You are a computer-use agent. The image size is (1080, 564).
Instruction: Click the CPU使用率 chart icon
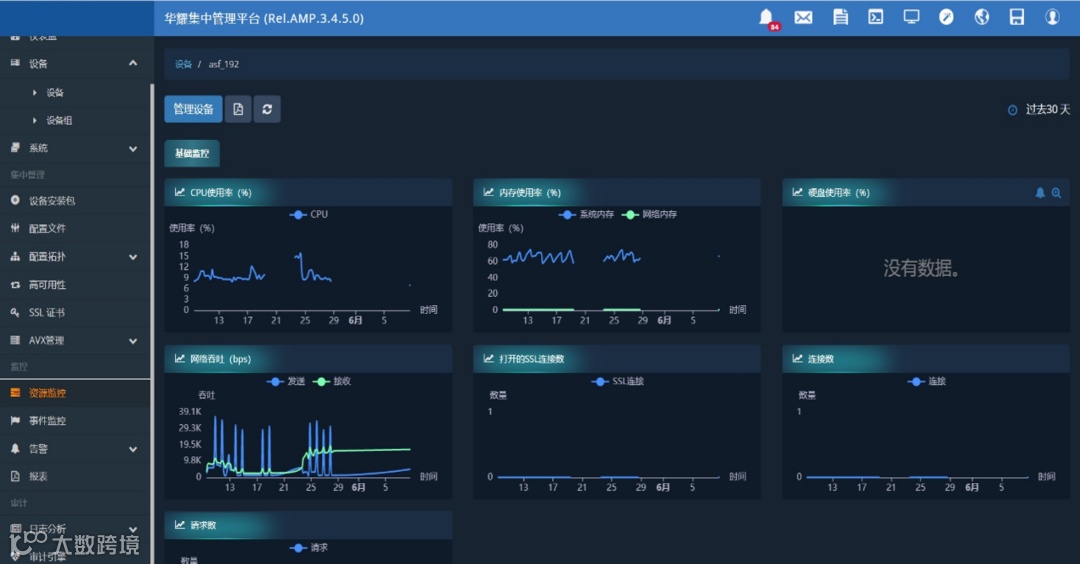pos(180,192)
